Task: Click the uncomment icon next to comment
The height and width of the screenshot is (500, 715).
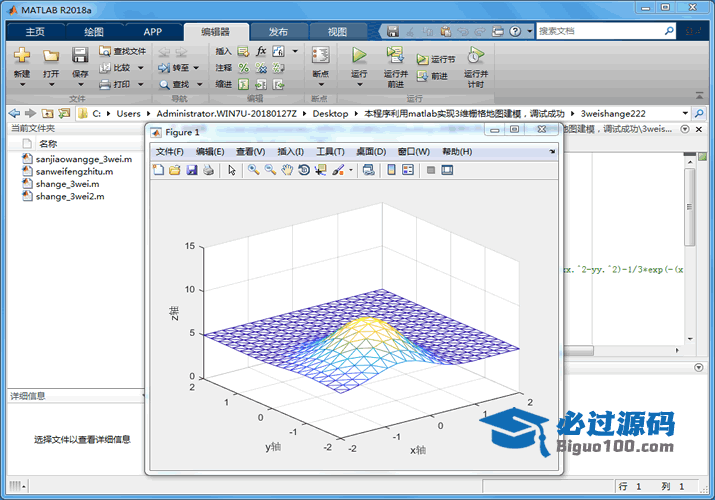Action: pyautogui.click(x=261, y=68)
